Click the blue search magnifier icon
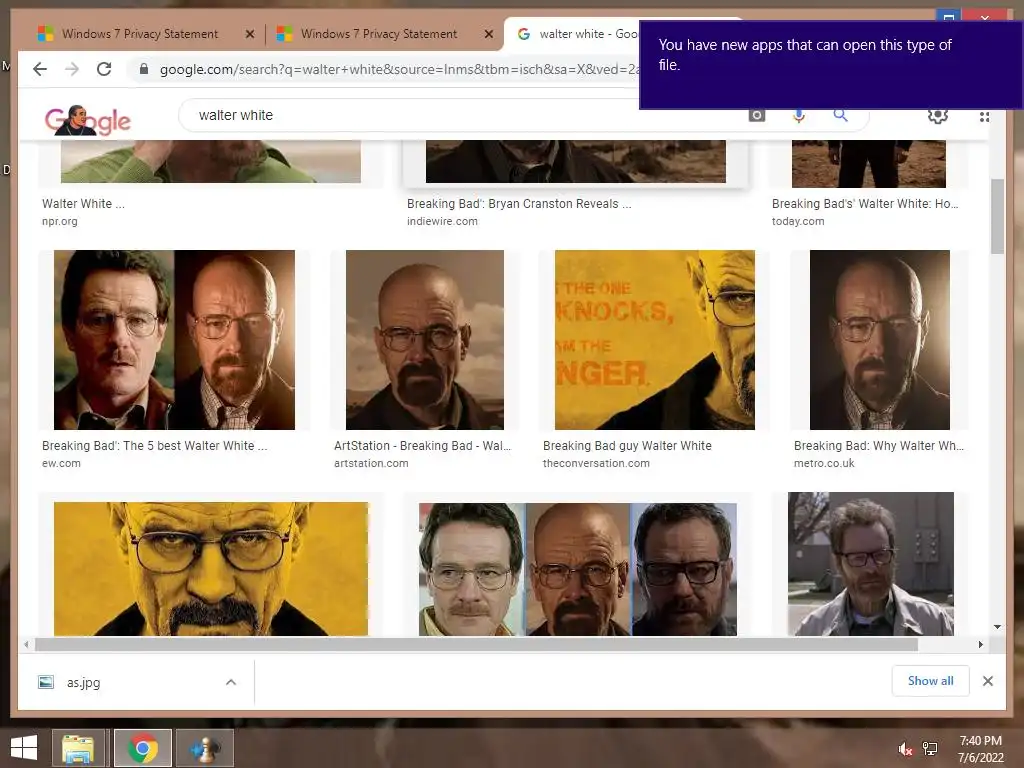This screenshot has width=1024, height=768. 840,116
